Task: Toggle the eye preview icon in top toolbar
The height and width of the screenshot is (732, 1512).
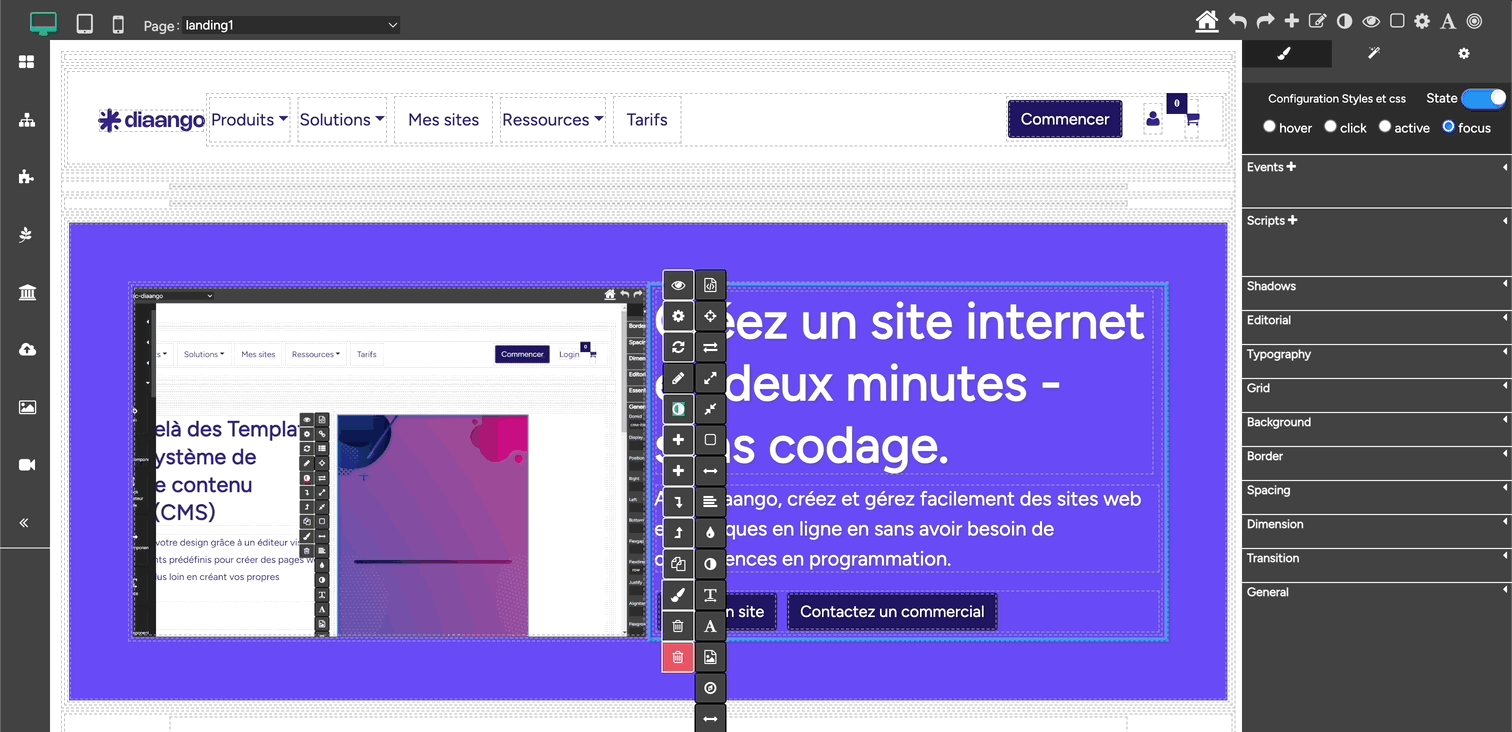Action: coord(1371,21)
